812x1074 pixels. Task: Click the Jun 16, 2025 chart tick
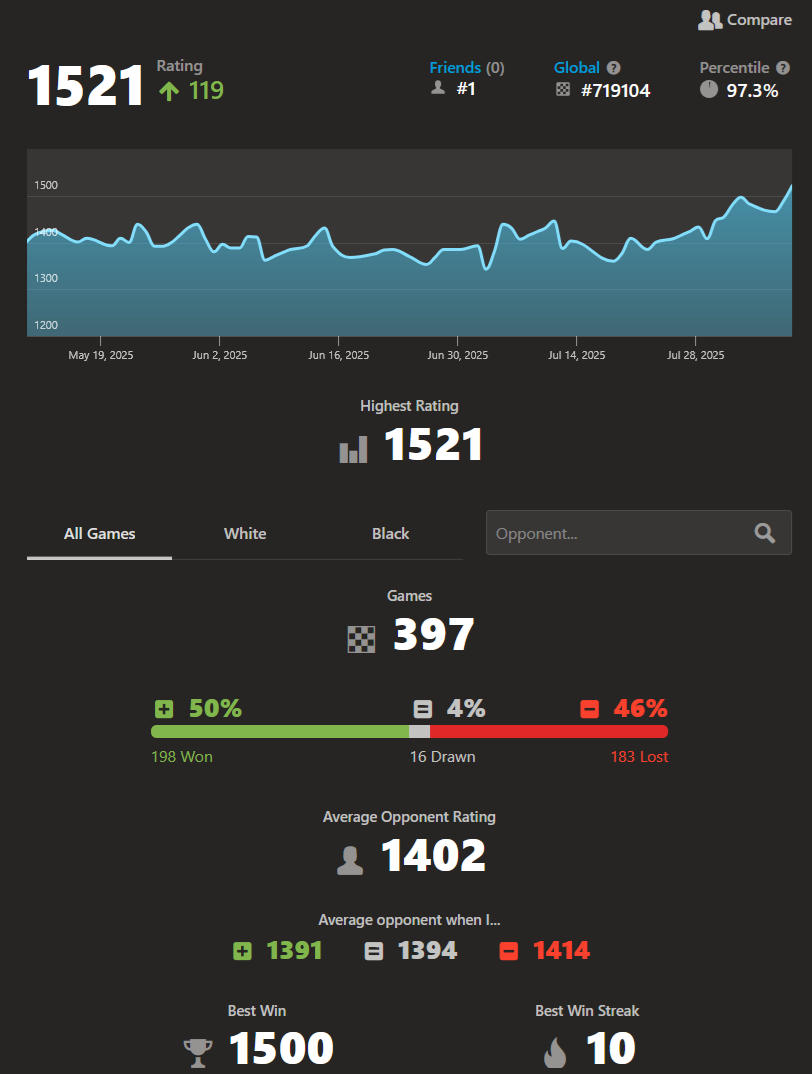click(339, 341)
